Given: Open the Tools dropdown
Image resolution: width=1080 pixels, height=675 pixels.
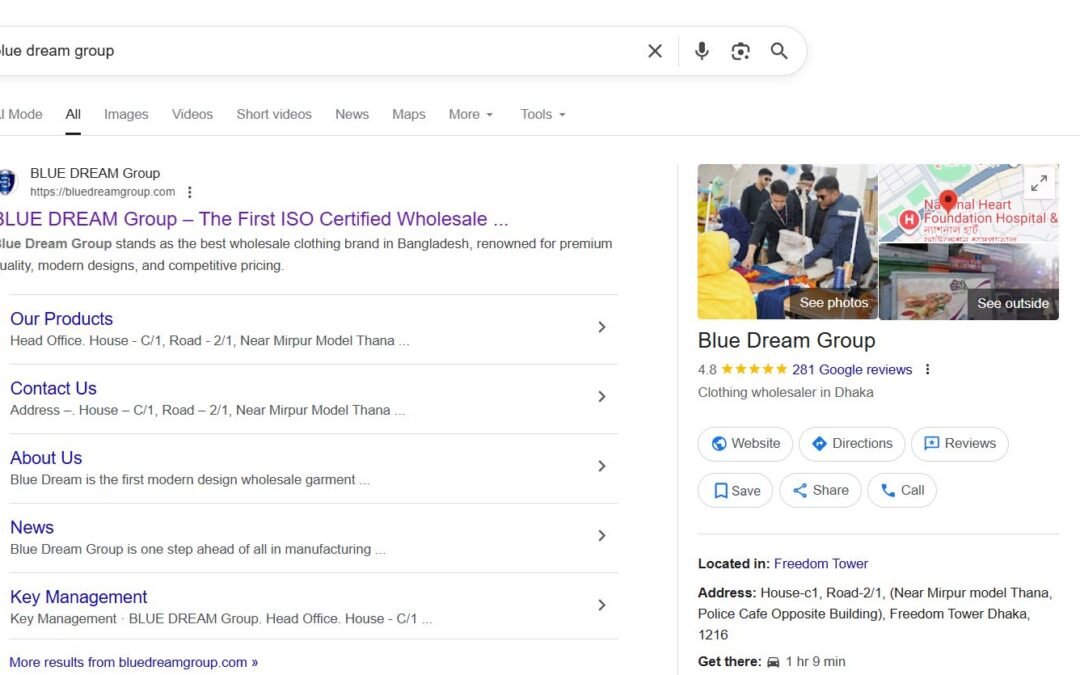Looking at the screenshot, I should (541, 114).
